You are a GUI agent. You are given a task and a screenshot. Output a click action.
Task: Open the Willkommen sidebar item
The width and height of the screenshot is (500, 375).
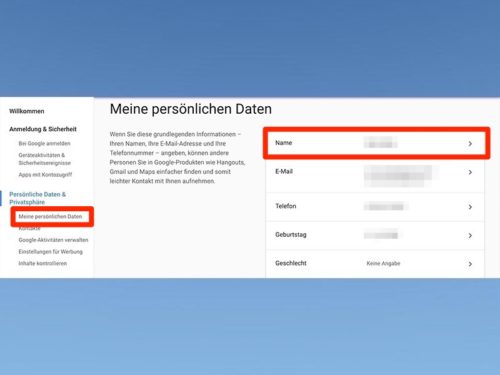coord(27,111)
